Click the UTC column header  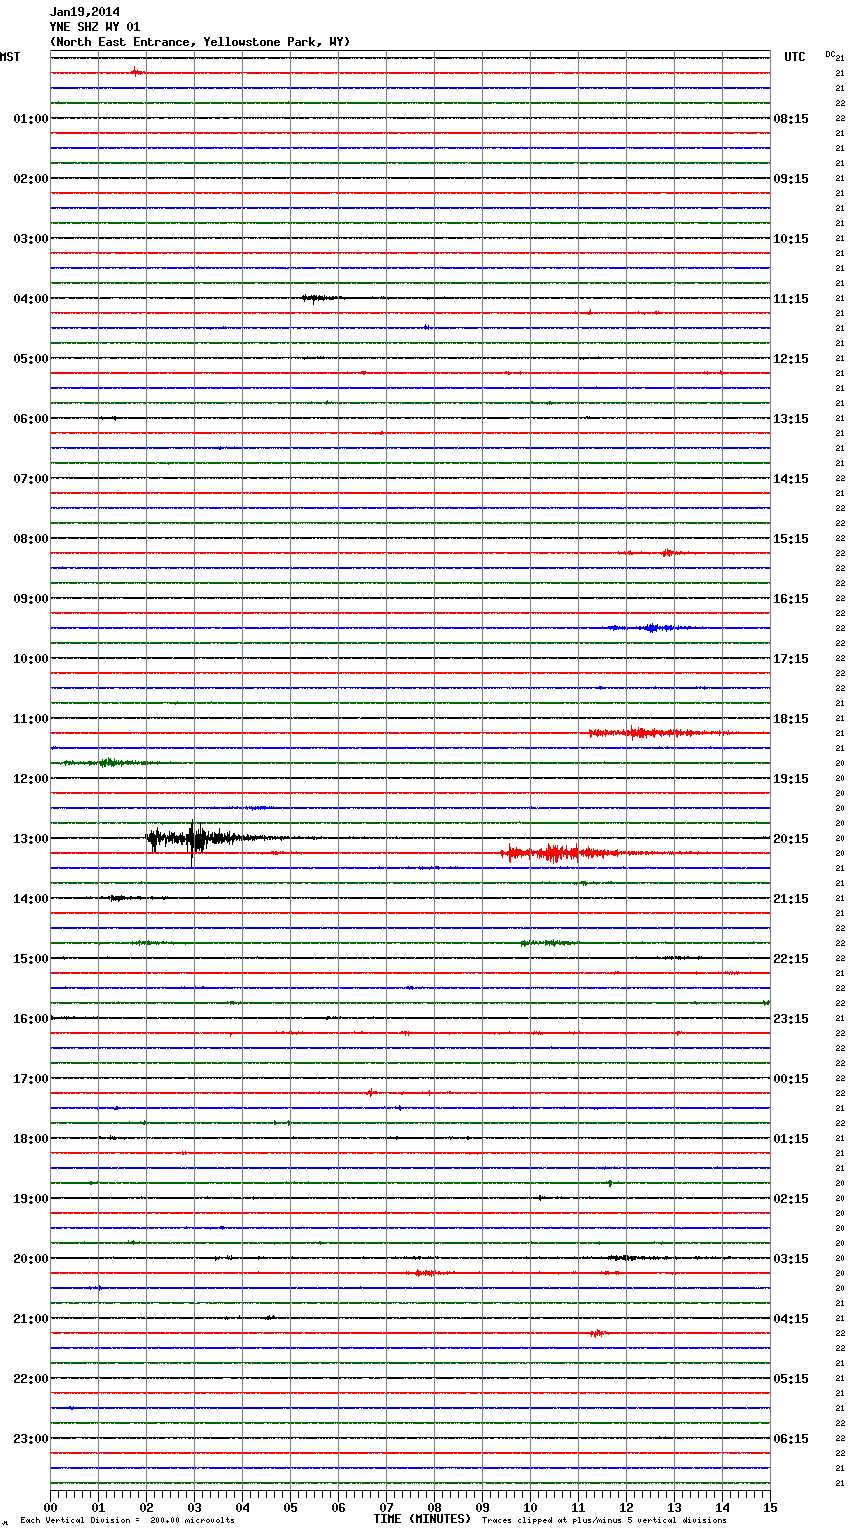(x=795, y=57)
